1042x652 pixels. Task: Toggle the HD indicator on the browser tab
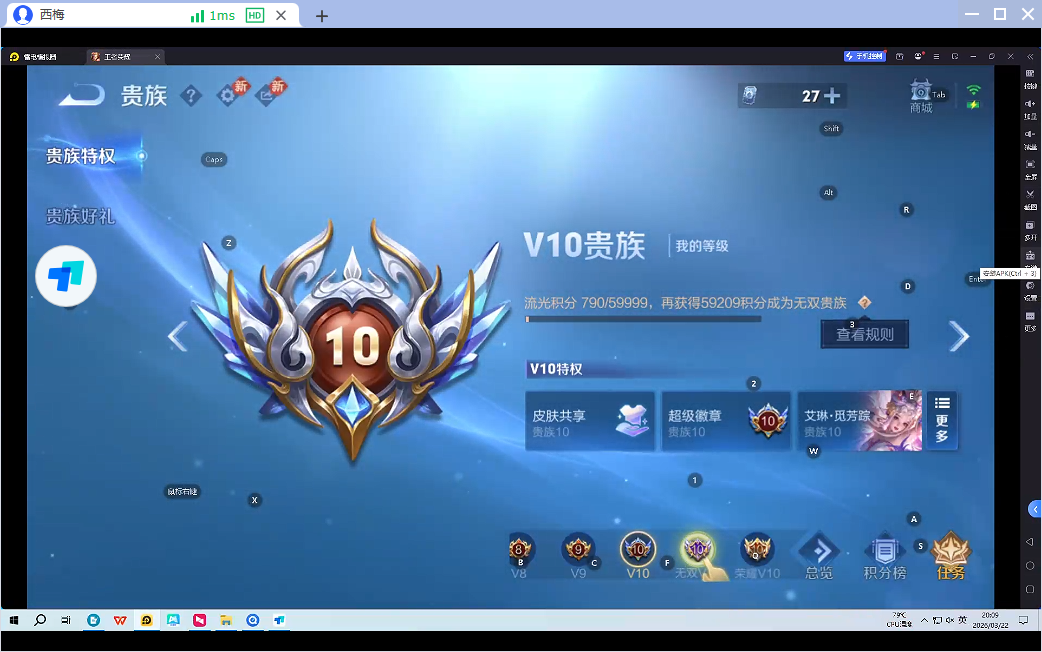click(x=254, y=15)
